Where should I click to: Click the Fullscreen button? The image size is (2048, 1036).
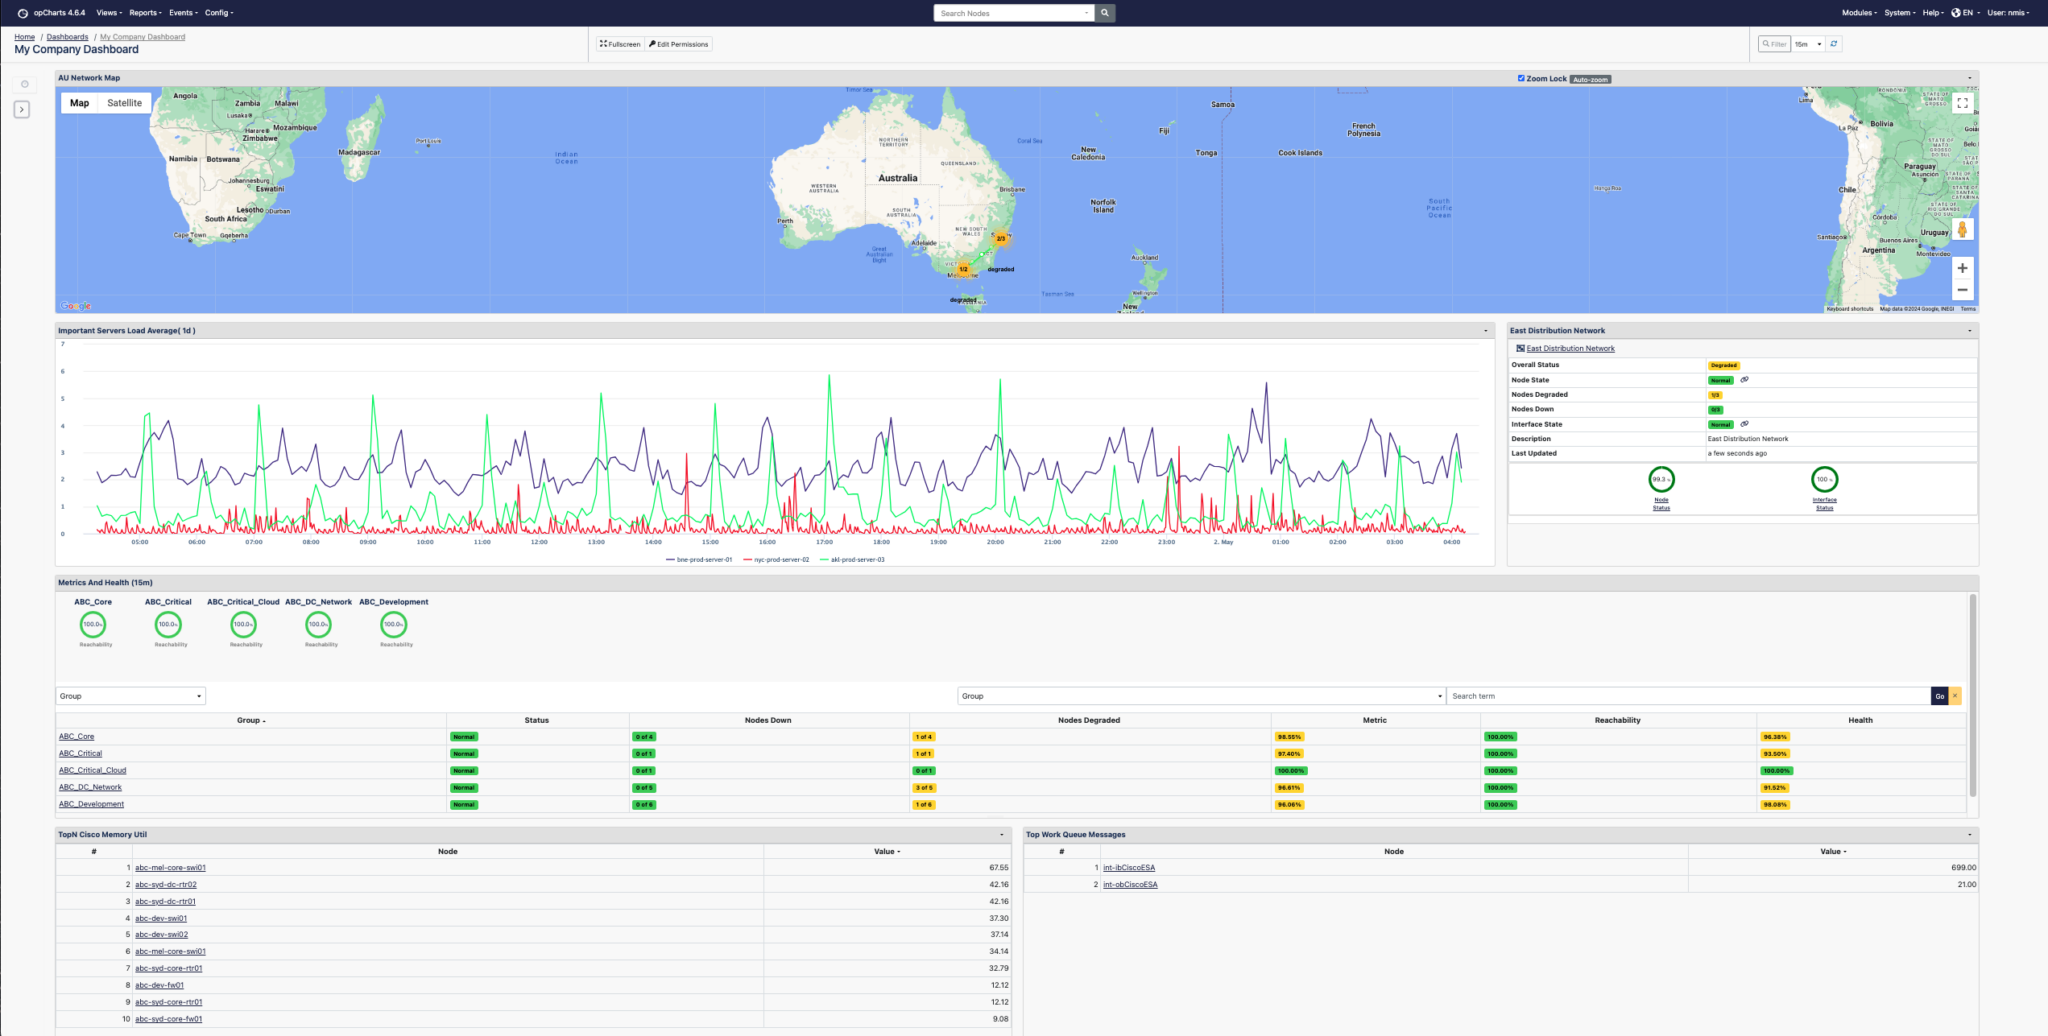pos(620,44)
